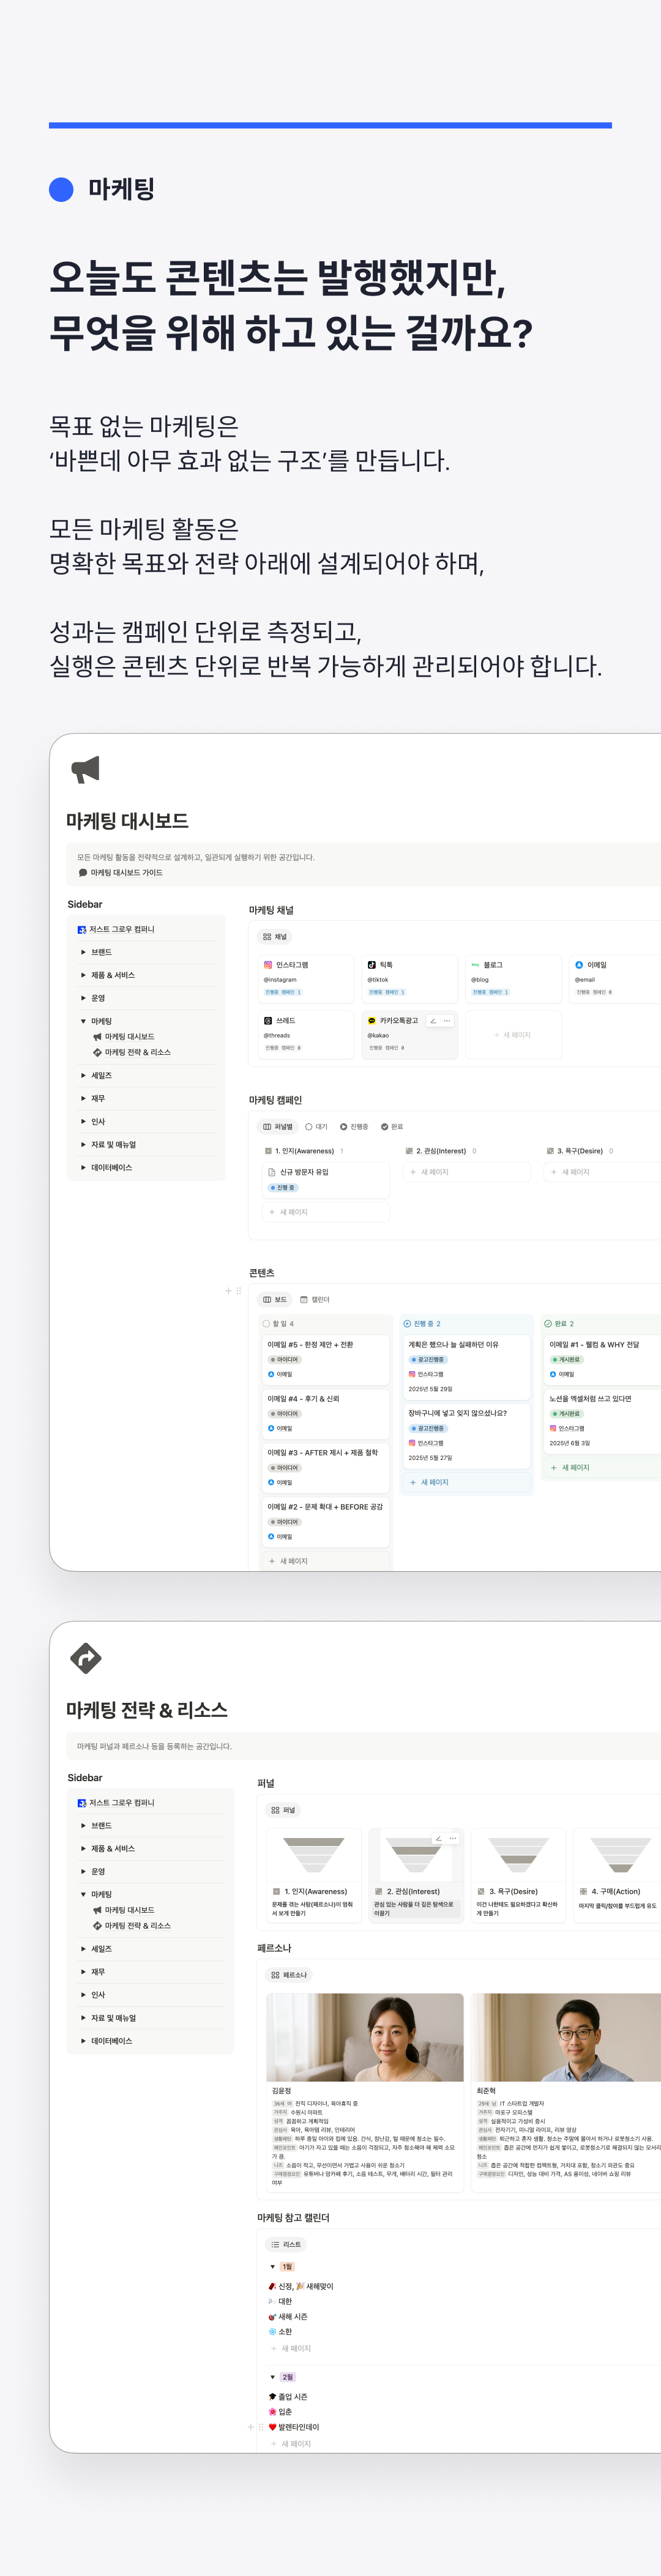Click the Threads logo on the 쓰레드 channel card
This screenshot has height=2576, width=661.
point(268,1021)
